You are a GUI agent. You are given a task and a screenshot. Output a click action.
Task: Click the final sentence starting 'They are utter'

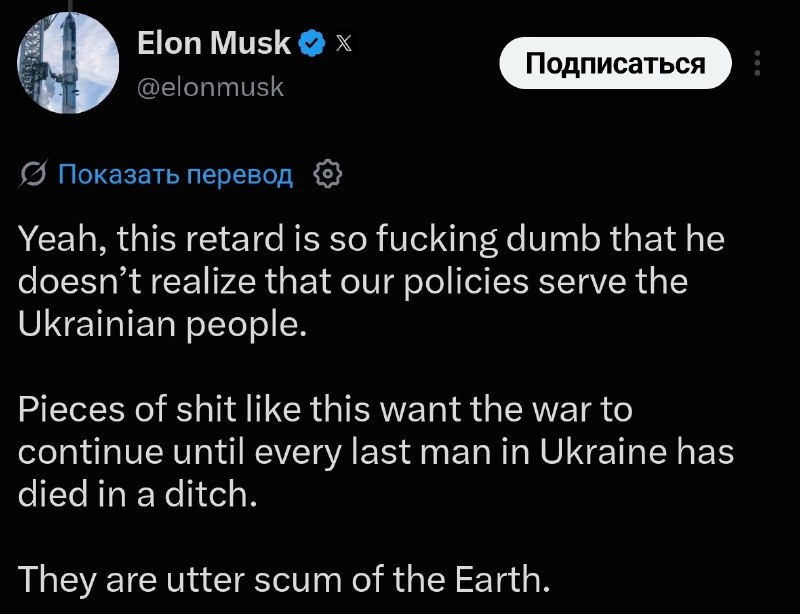284,580
